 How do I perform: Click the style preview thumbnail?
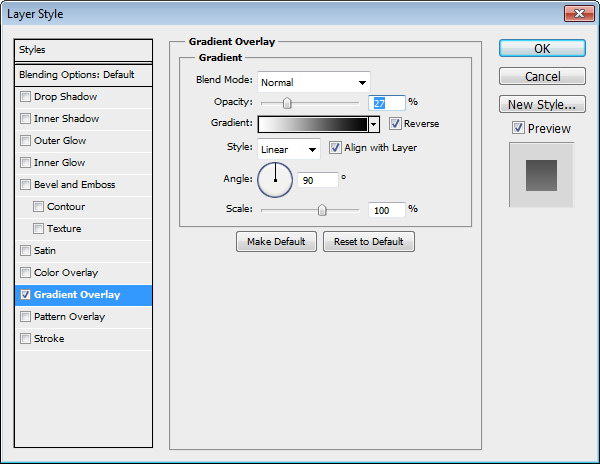[x=541, y=174]
